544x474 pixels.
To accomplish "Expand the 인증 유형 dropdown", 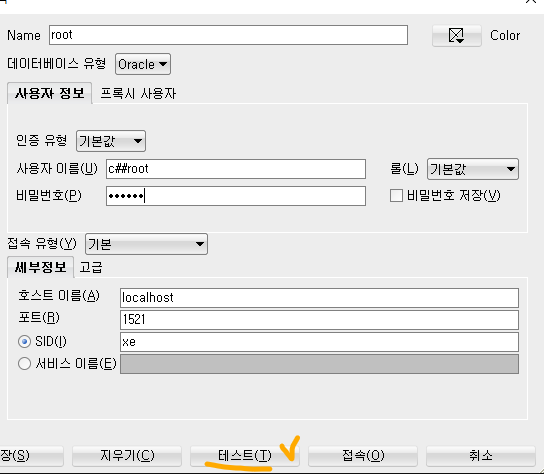I will (111, 141).
